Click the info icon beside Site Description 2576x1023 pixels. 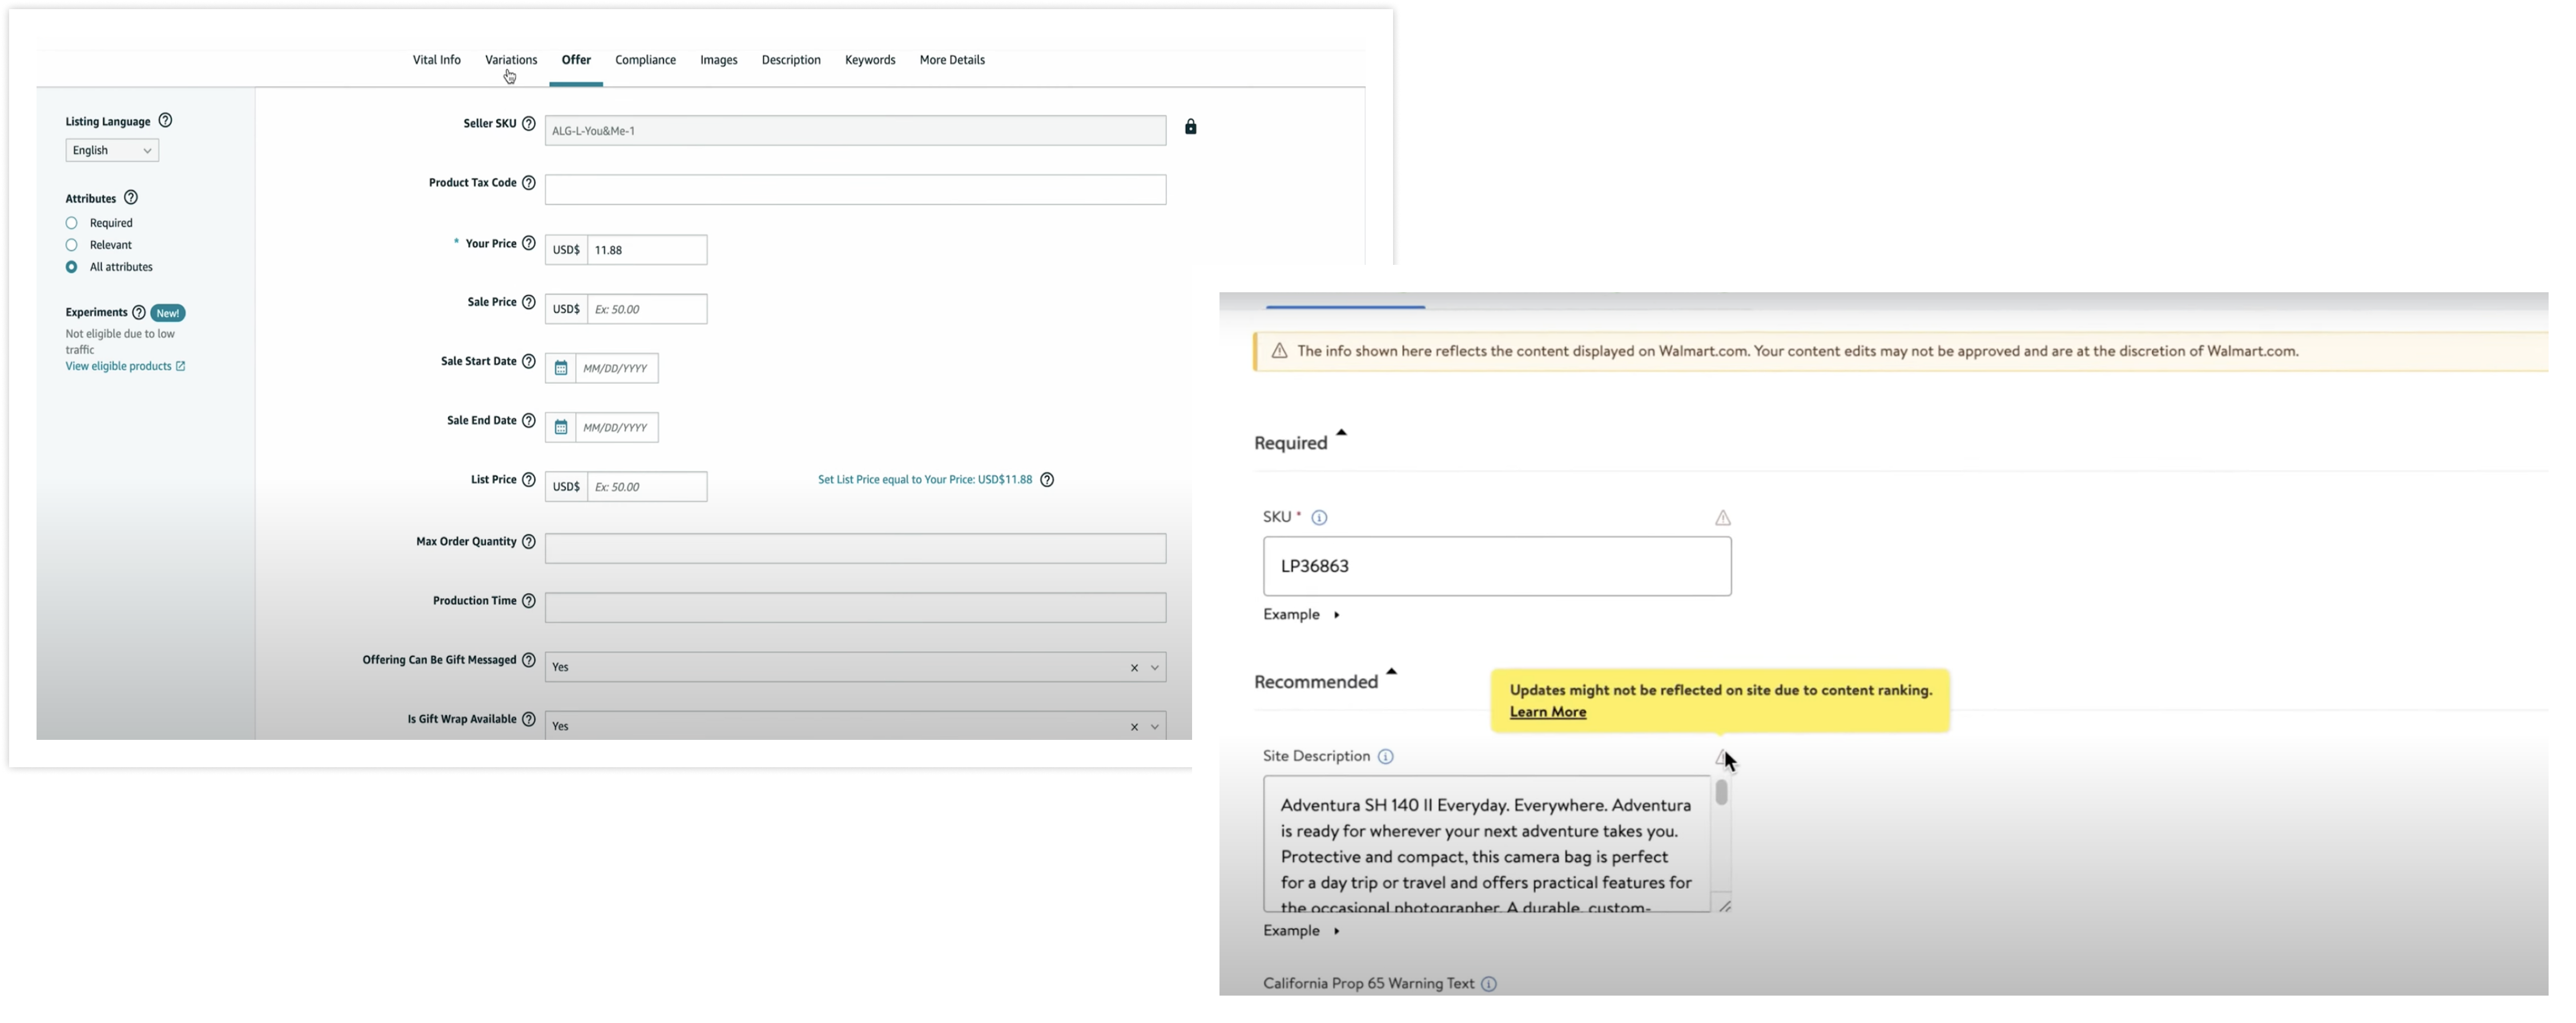click(x=1386, y=757)
